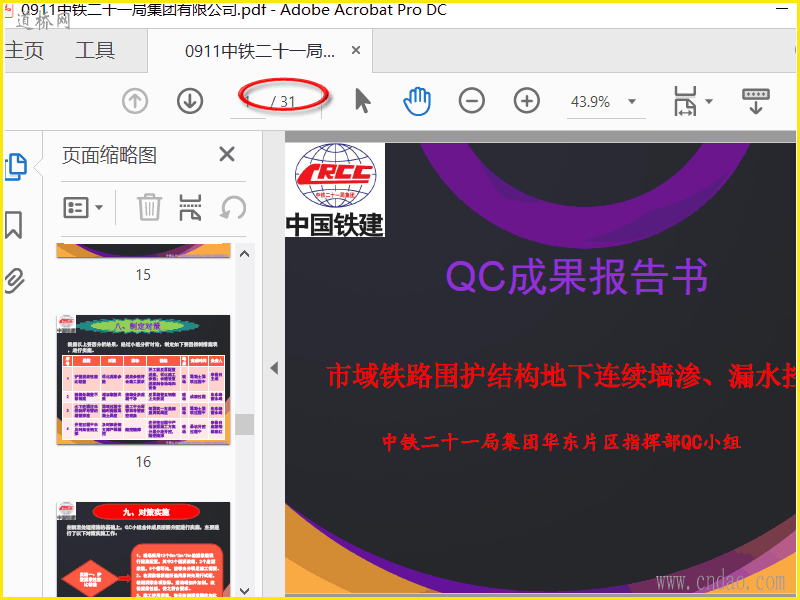This screenshot has width=800, height=600.
Task: Click the total pages text / 31
Action: (284, 102)
